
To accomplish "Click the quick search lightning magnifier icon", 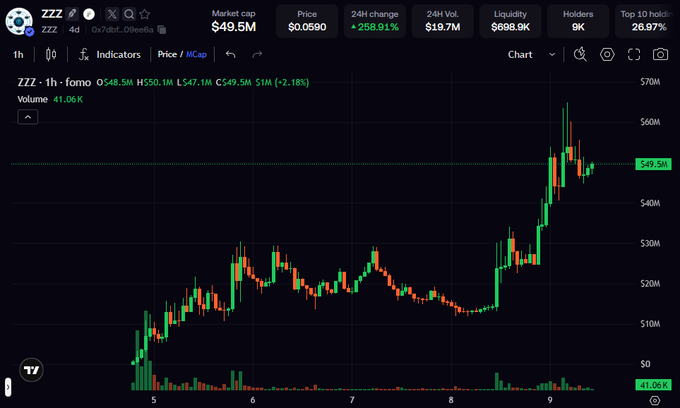I will coord(580,54).
